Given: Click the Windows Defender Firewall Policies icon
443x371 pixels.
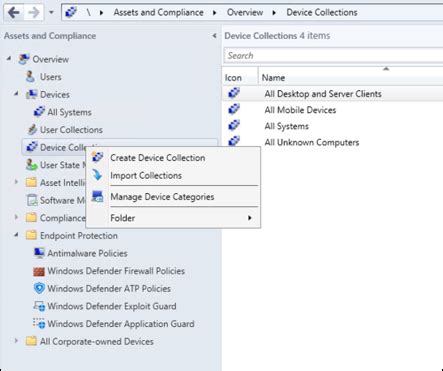Looking at the screenshot, I should (39, 271).
